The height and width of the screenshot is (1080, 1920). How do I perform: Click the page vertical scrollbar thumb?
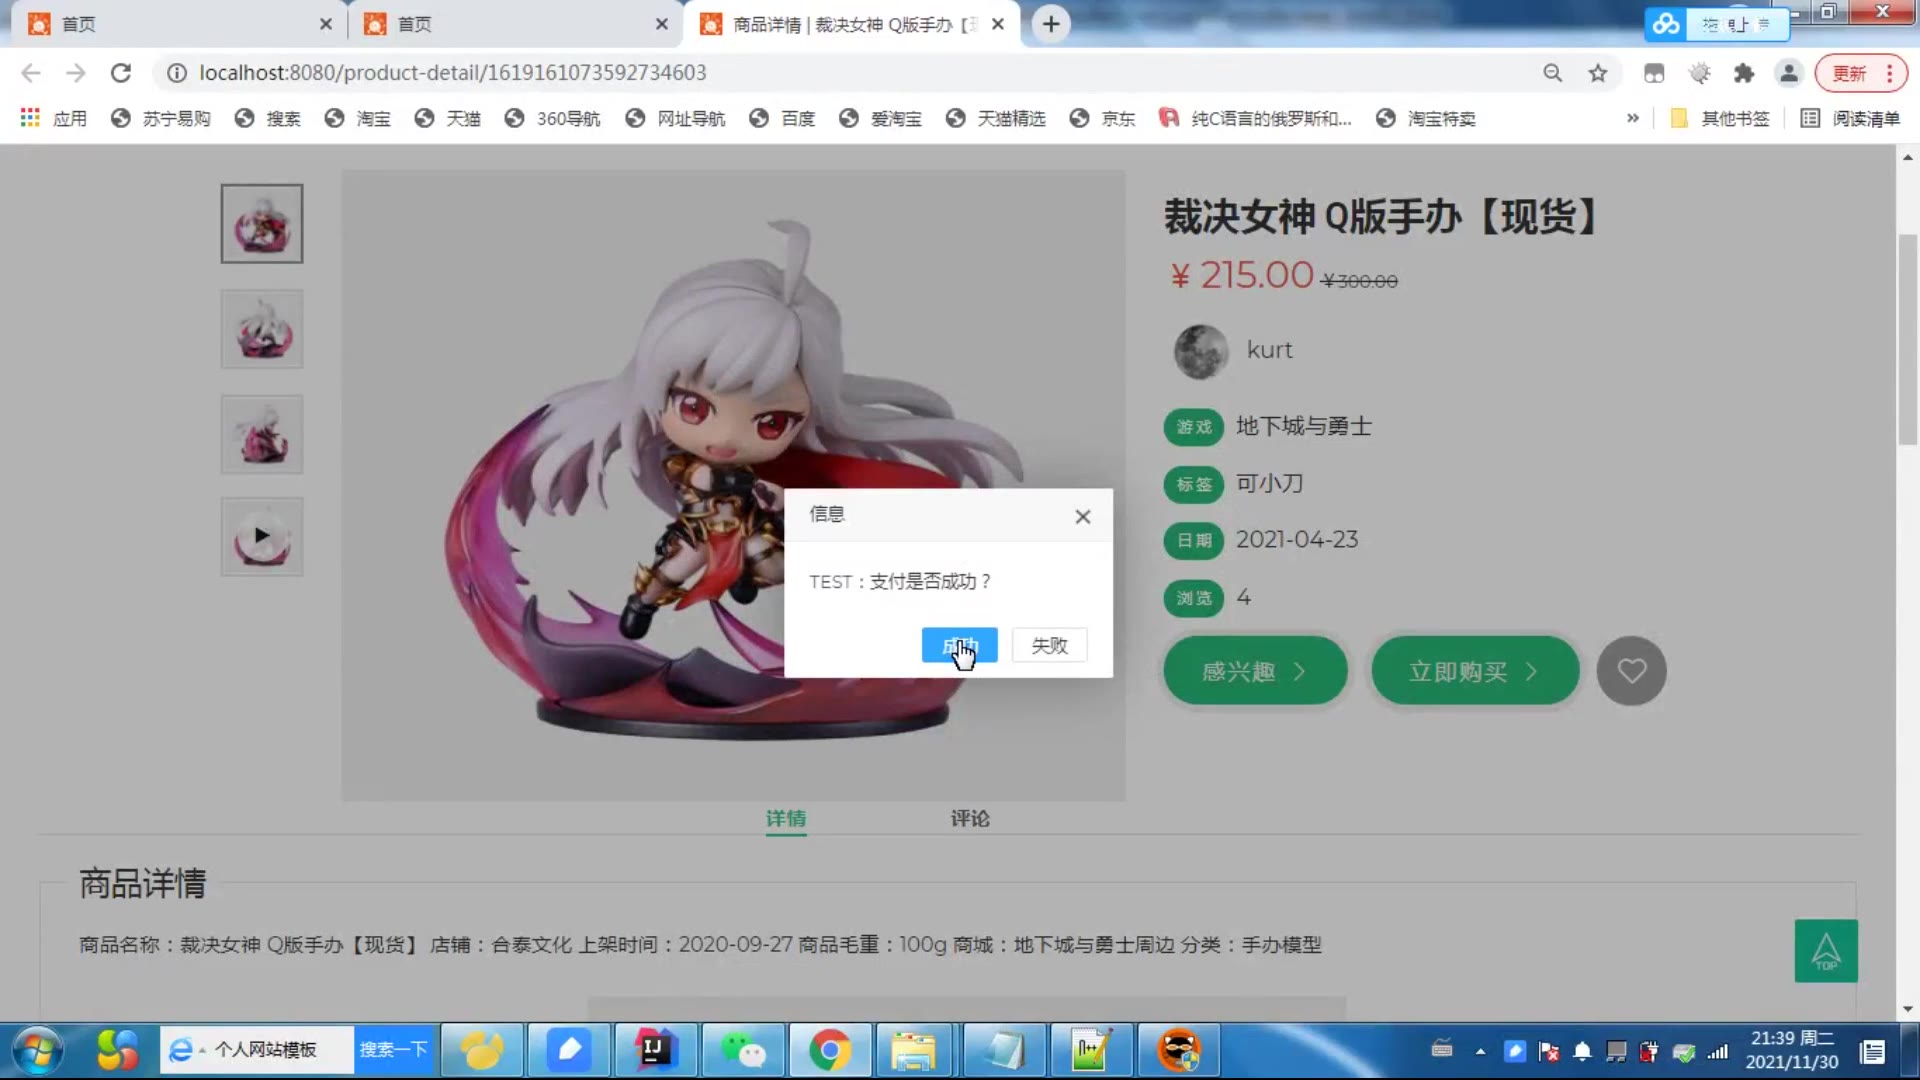[x=1907, y=339]
